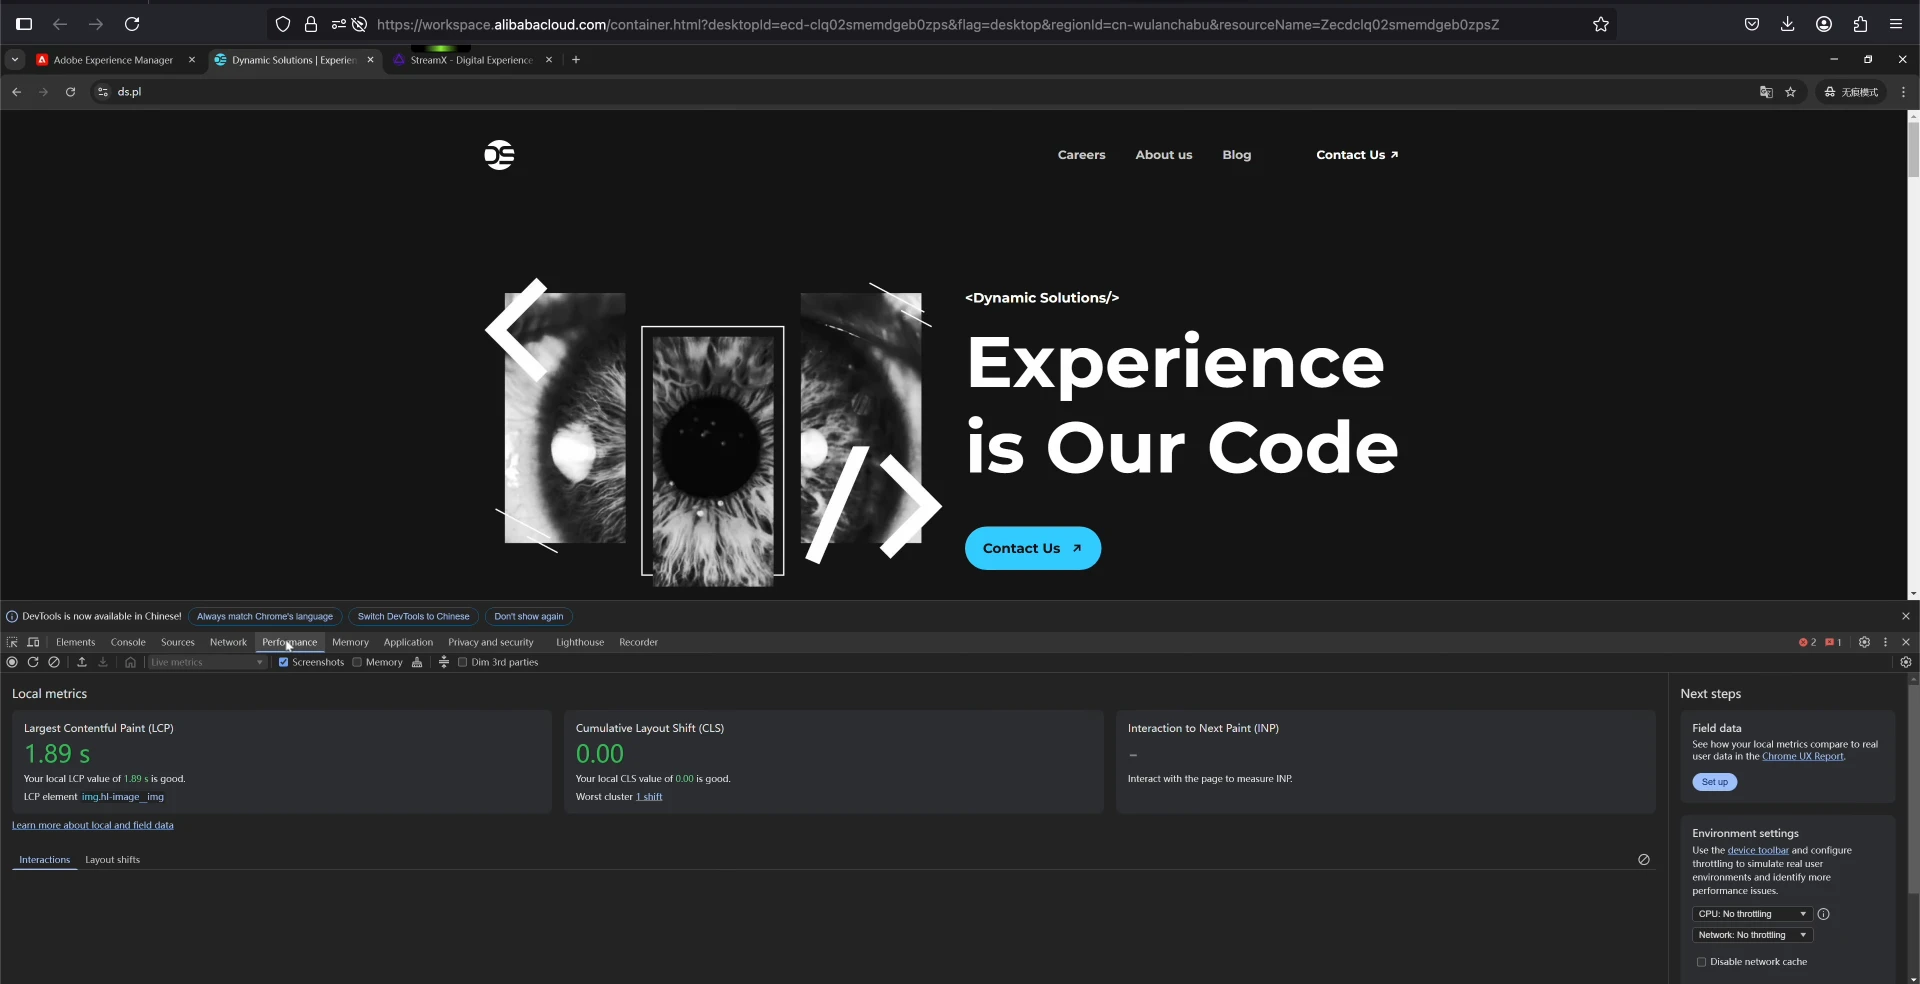
Task: Open the Memory panel tab
Action: tap(350, 642)
